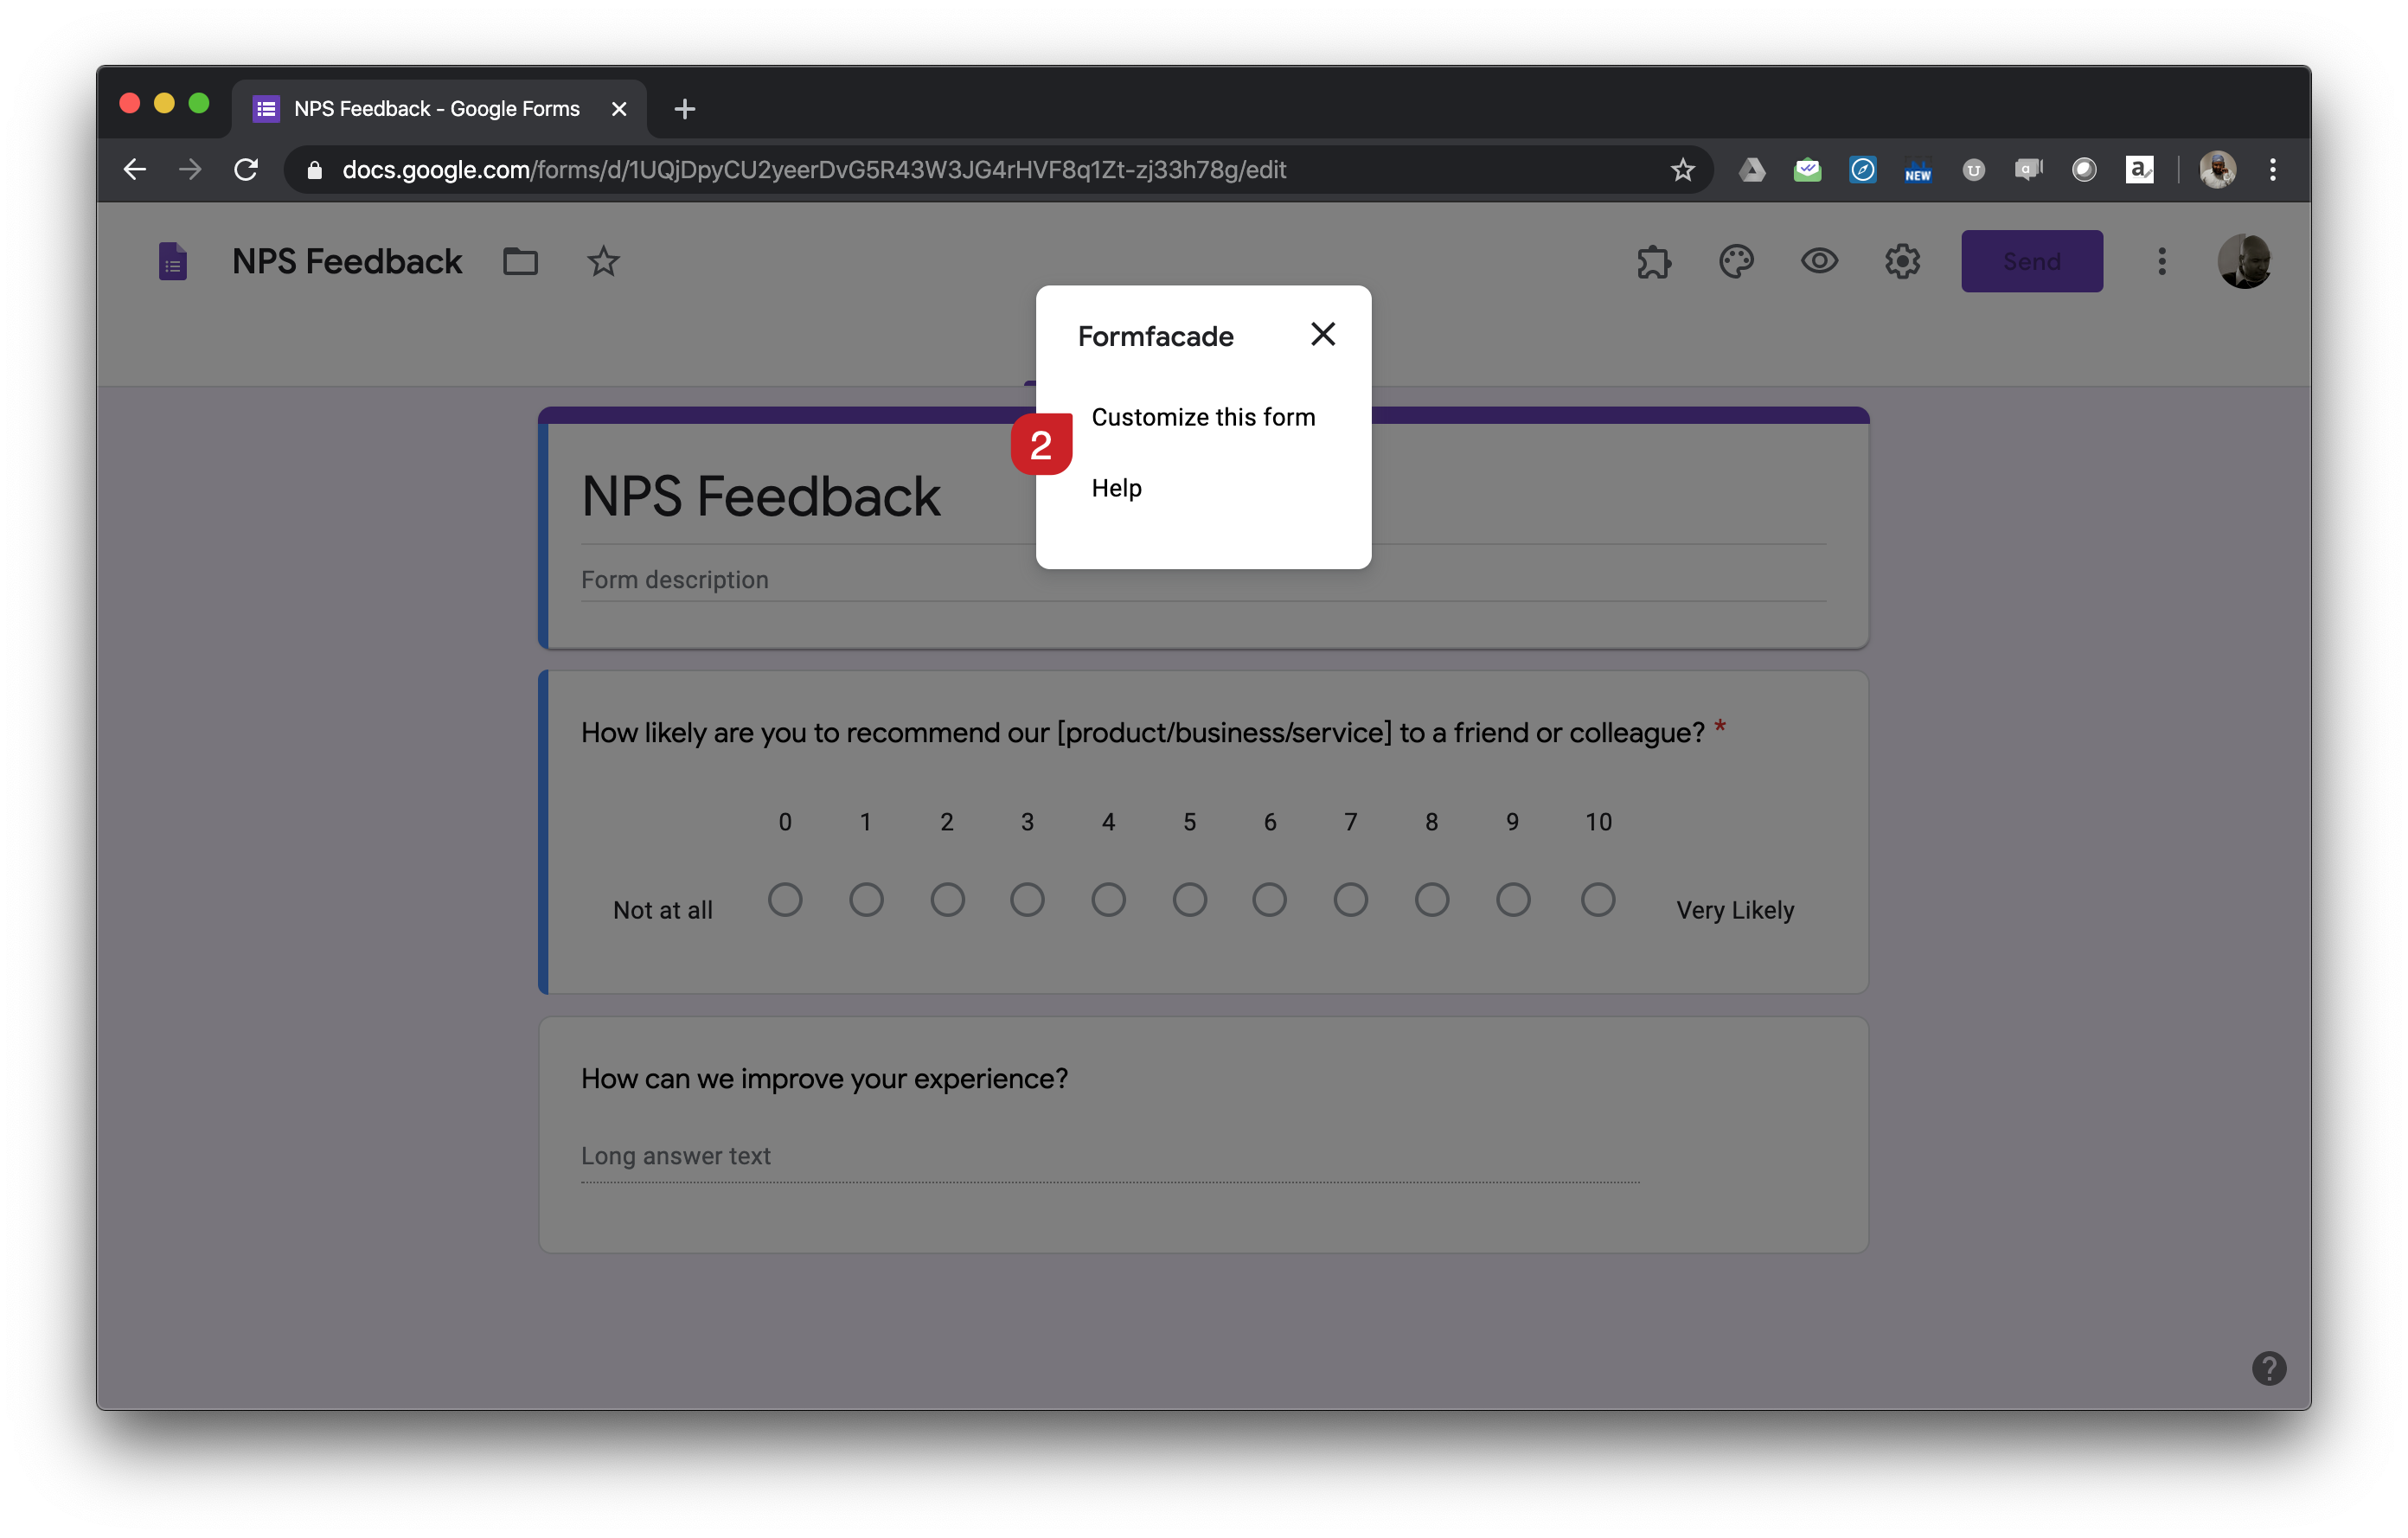Screen dimensions: 2408x1538
Task: Open the form's three-dot more menu
Action: pos(2161,261)
